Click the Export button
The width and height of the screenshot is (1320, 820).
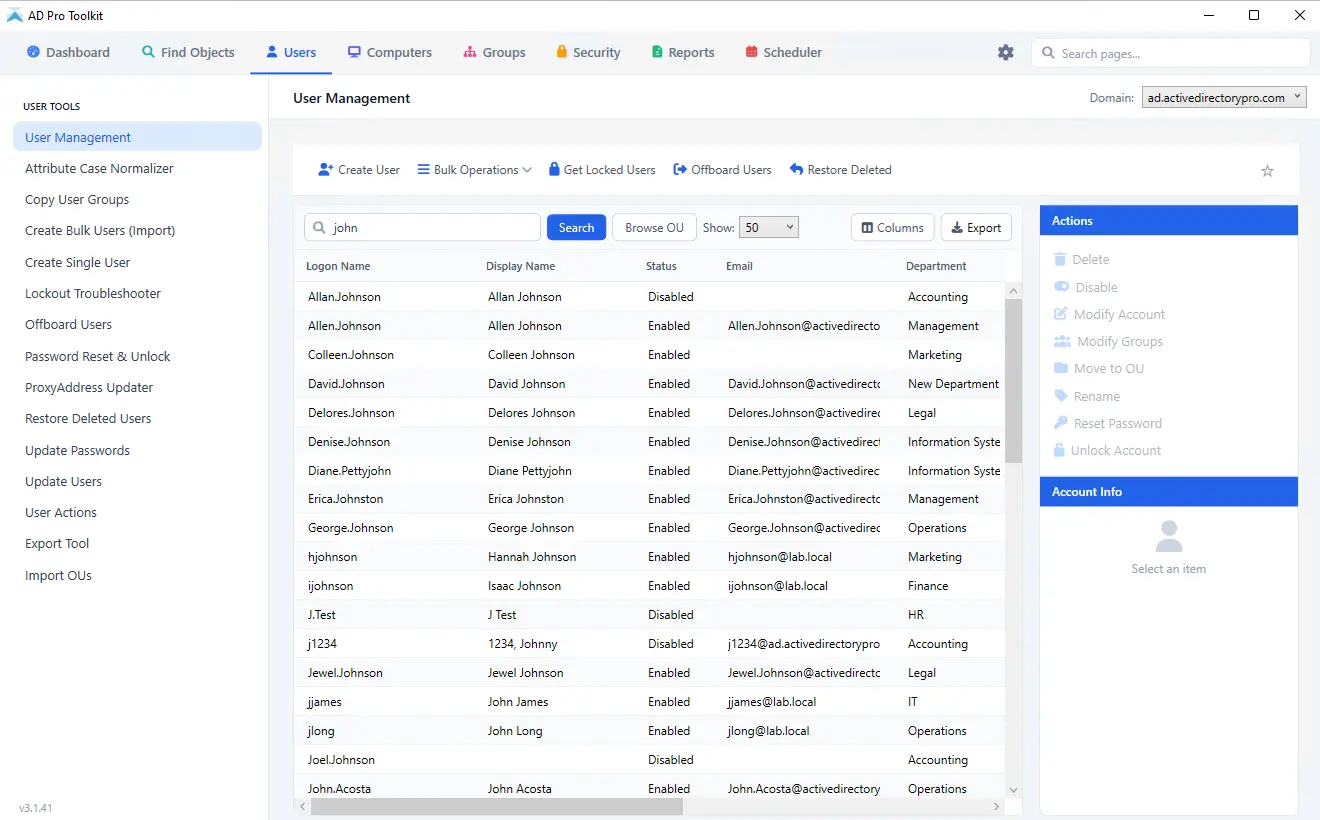tap(976, 227)
